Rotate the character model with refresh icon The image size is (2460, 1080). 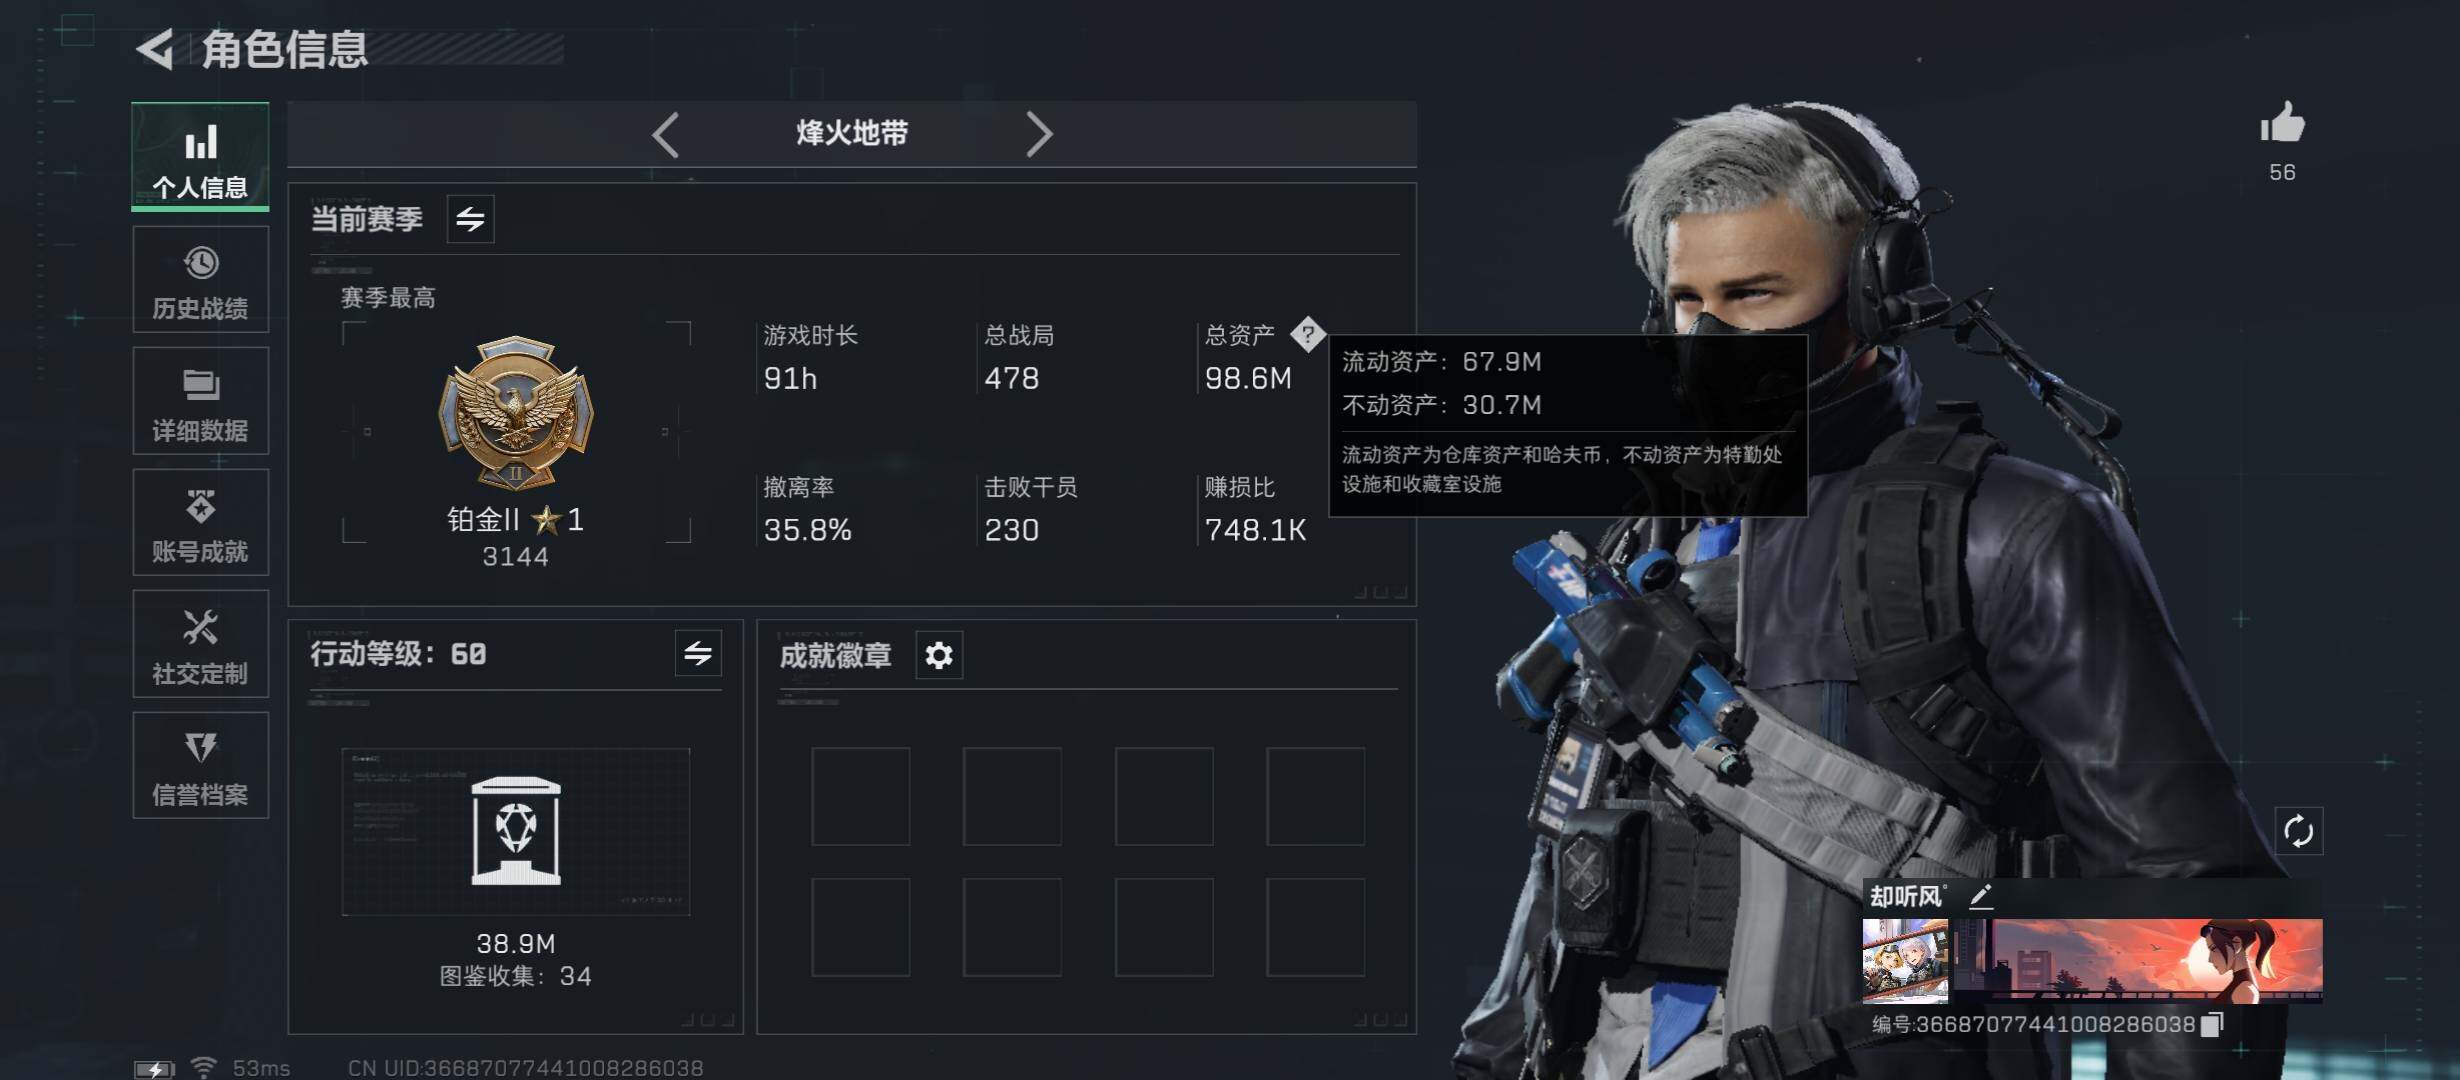pyautogui.click(x=2298, y=831)
